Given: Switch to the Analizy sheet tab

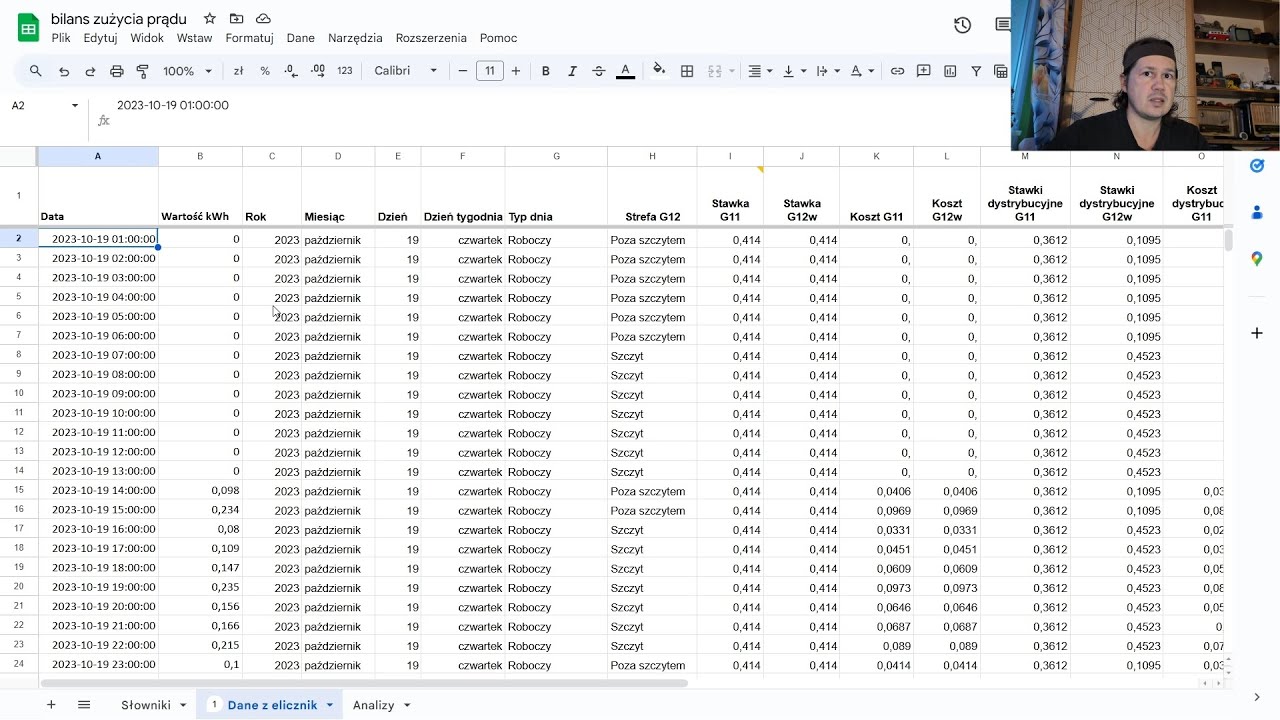Looking at the screenshot, I should click(x=374, y=705).
